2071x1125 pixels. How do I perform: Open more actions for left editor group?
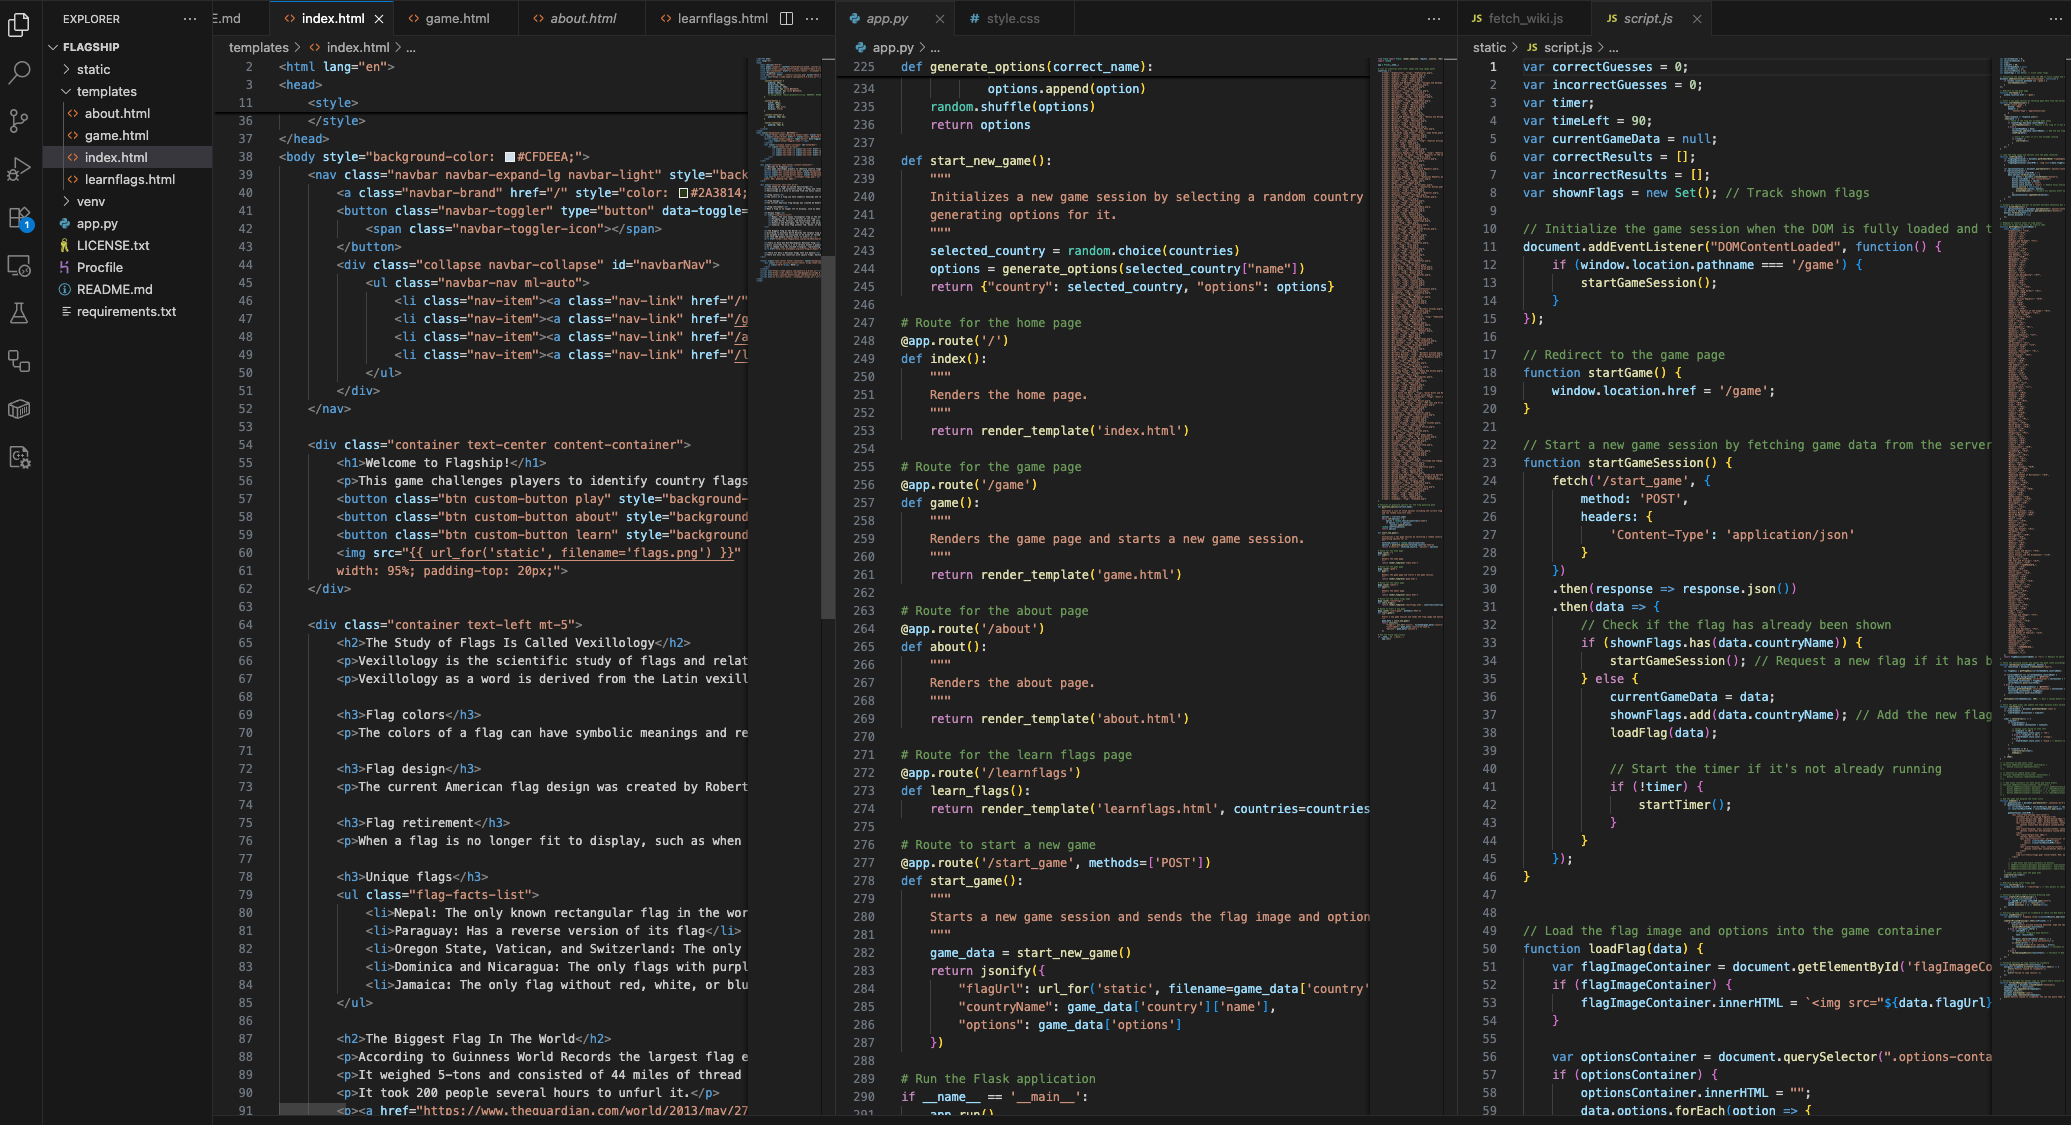click(x=812, y=18)
